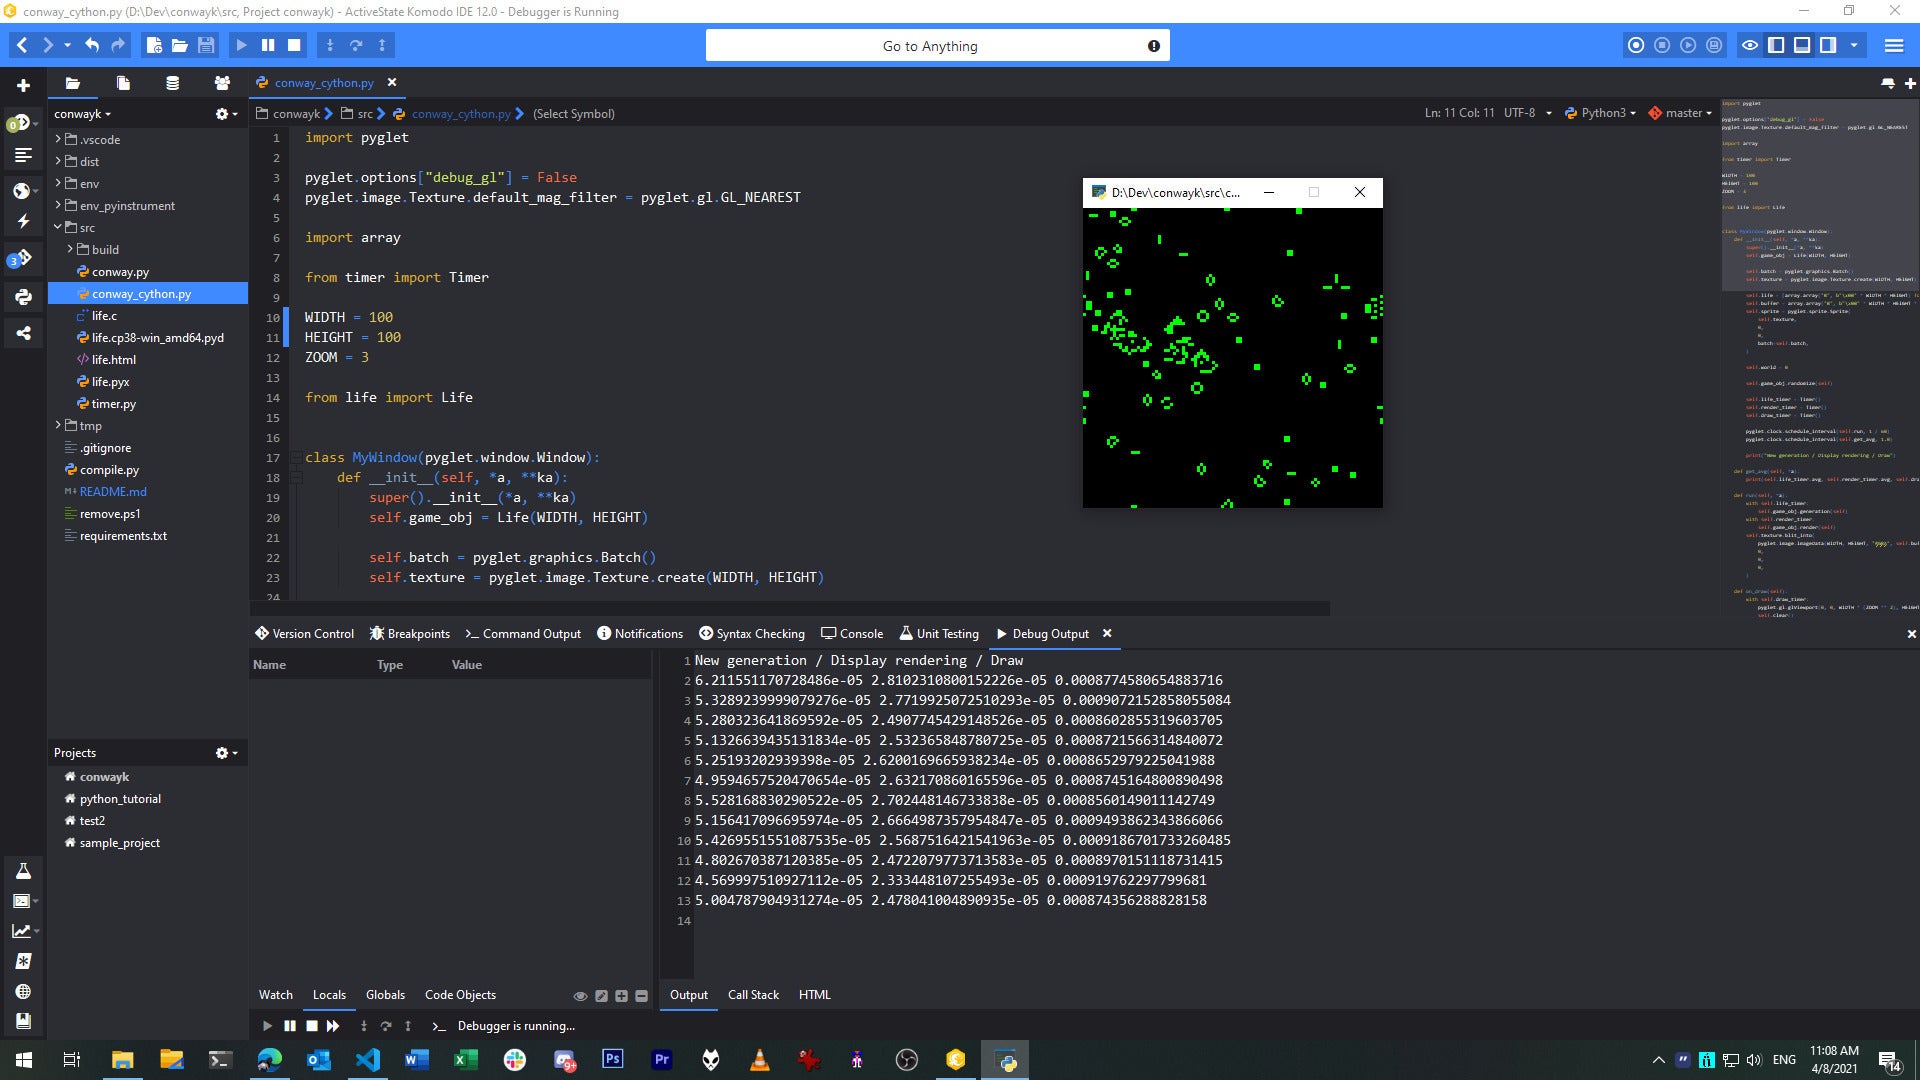Save file with the floppy icon
This screenshot has width=1920, height=1080.
point(206,45)
